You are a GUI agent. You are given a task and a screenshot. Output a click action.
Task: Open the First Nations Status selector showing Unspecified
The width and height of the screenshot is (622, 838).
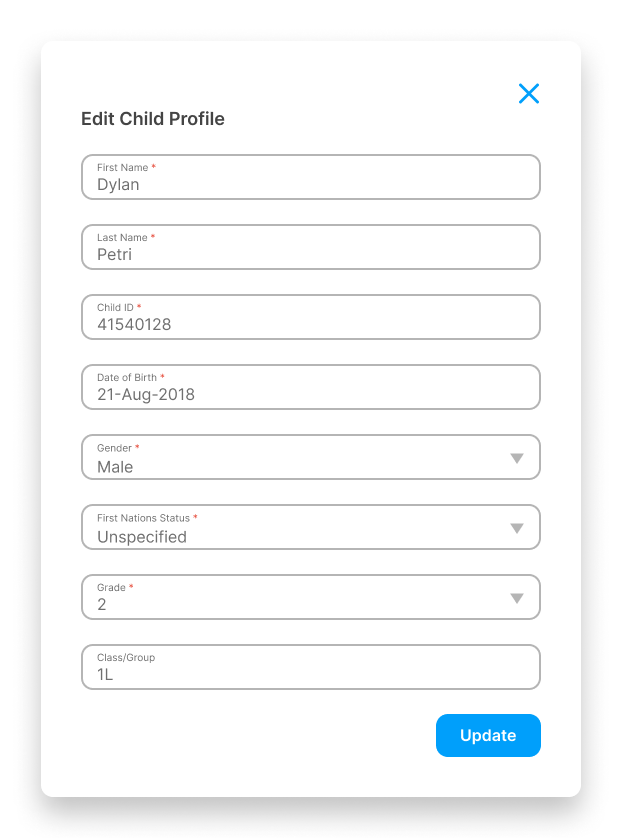click(x=310, y=527)
